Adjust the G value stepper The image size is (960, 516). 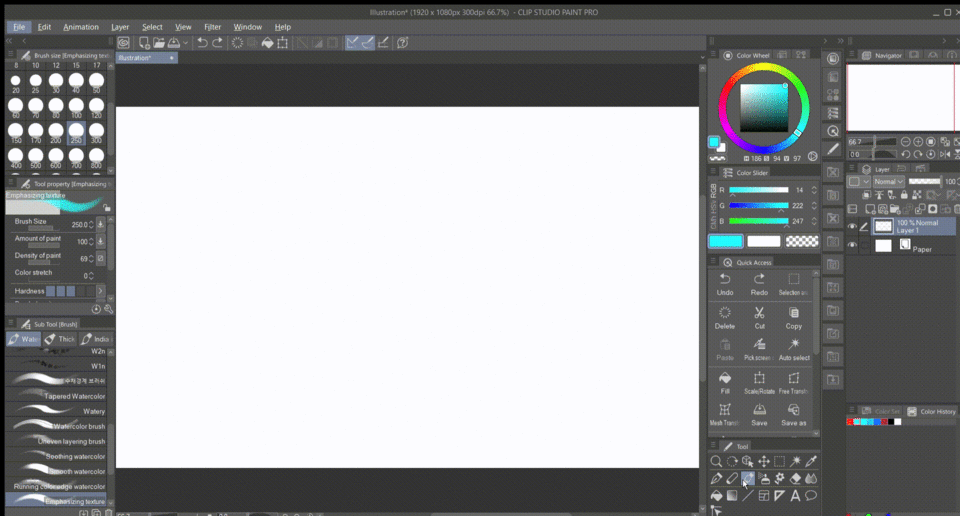[814, 206]
